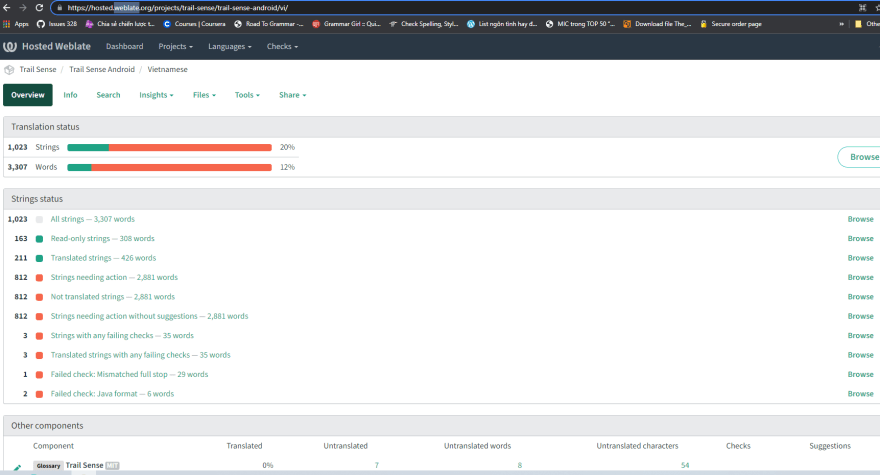This screenshot has height=475, width=880.
Task: Open the Trail Sense glossary component
Action: coord(84,465)
